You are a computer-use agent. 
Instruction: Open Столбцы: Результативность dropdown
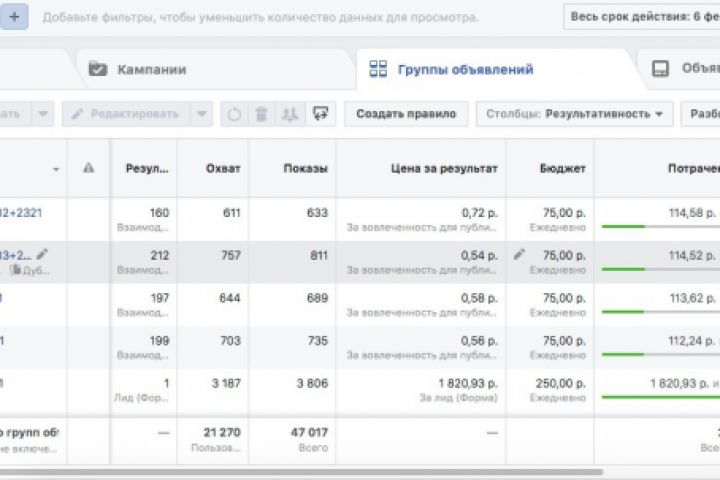[x=574, y=114]
